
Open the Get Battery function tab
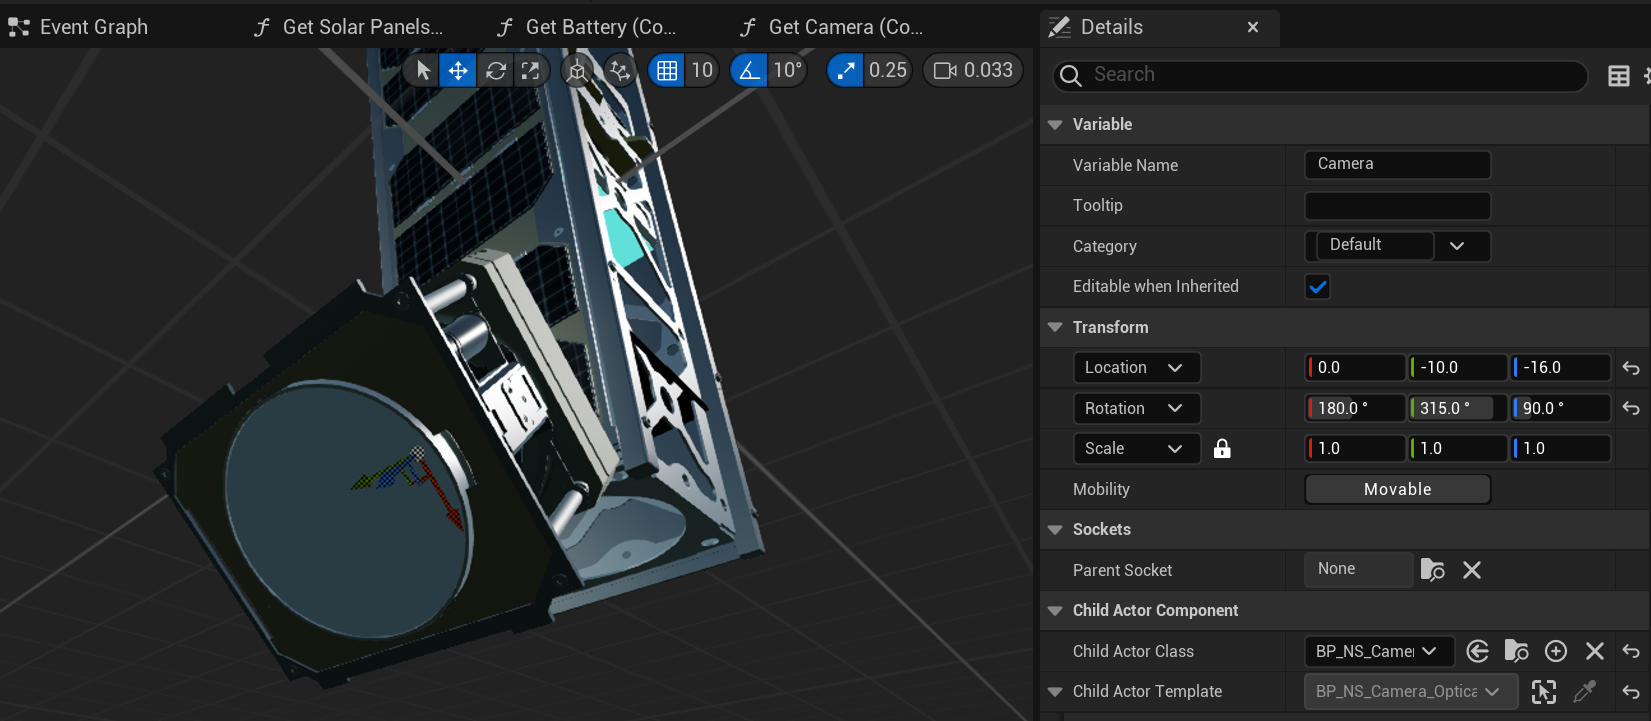click(587, 27)
